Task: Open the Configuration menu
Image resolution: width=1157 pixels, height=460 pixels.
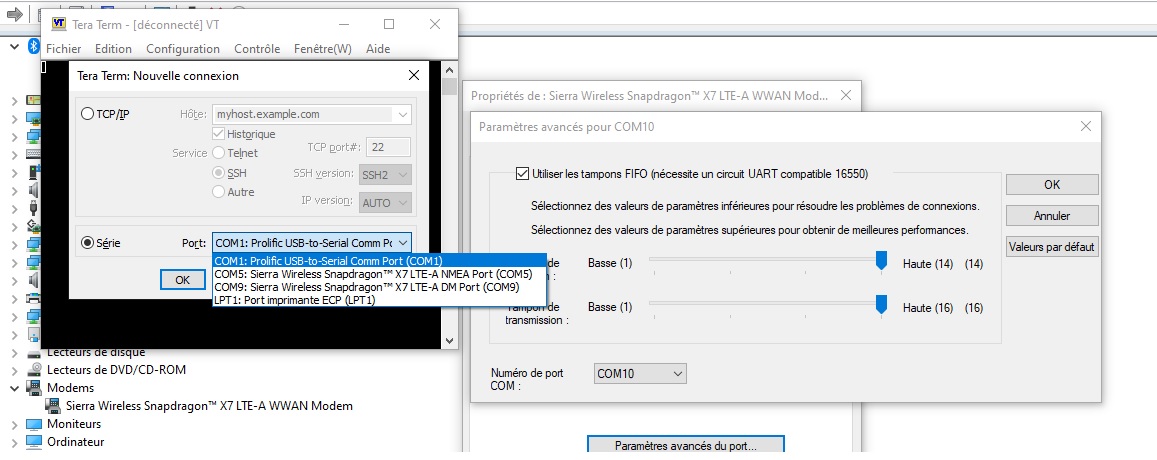Action: 183,49
